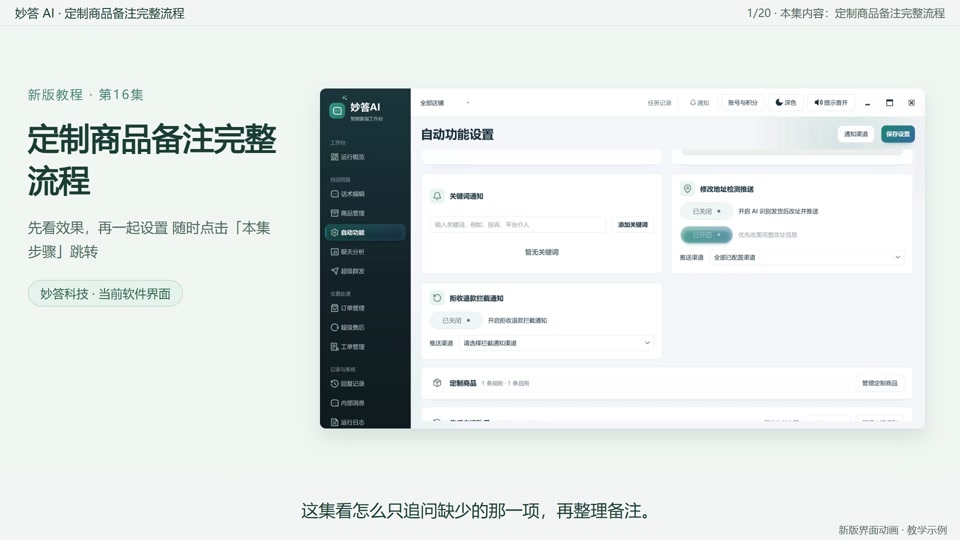
Task: Open 请选择拦截通知渠道 dropdown
Action: 556,343
